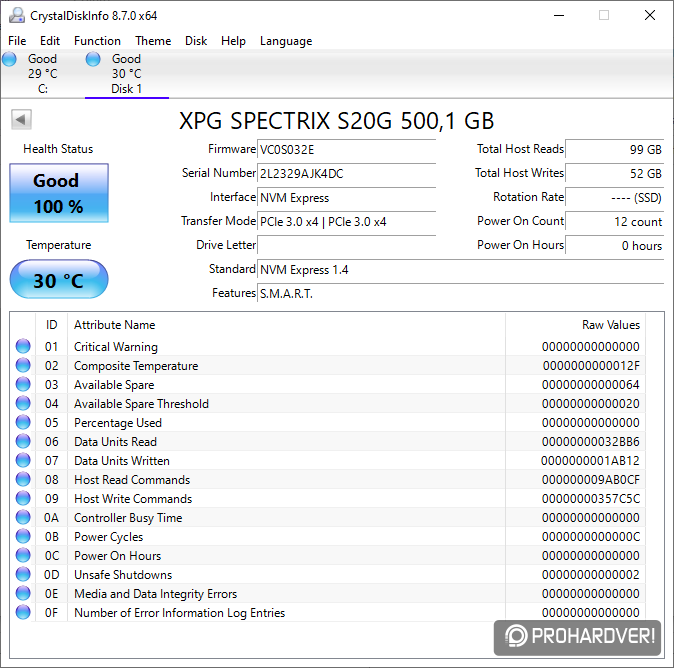Click the Controller Busy Time attribute name
This screenshot has height=668, width=674.
pyautogui.click(x=128, y=518)
